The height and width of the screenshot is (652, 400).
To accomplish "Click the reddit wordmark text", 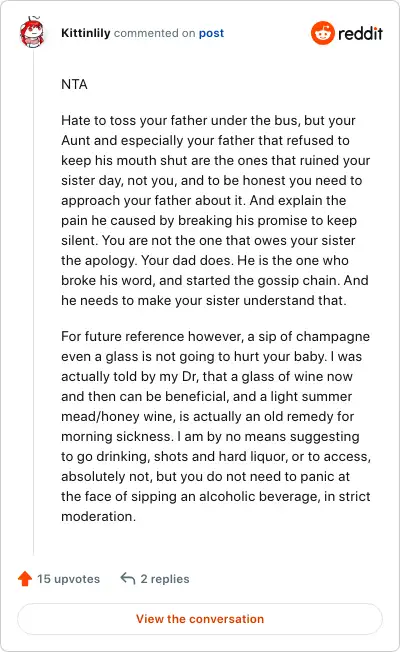I will (x=360, y=33).
